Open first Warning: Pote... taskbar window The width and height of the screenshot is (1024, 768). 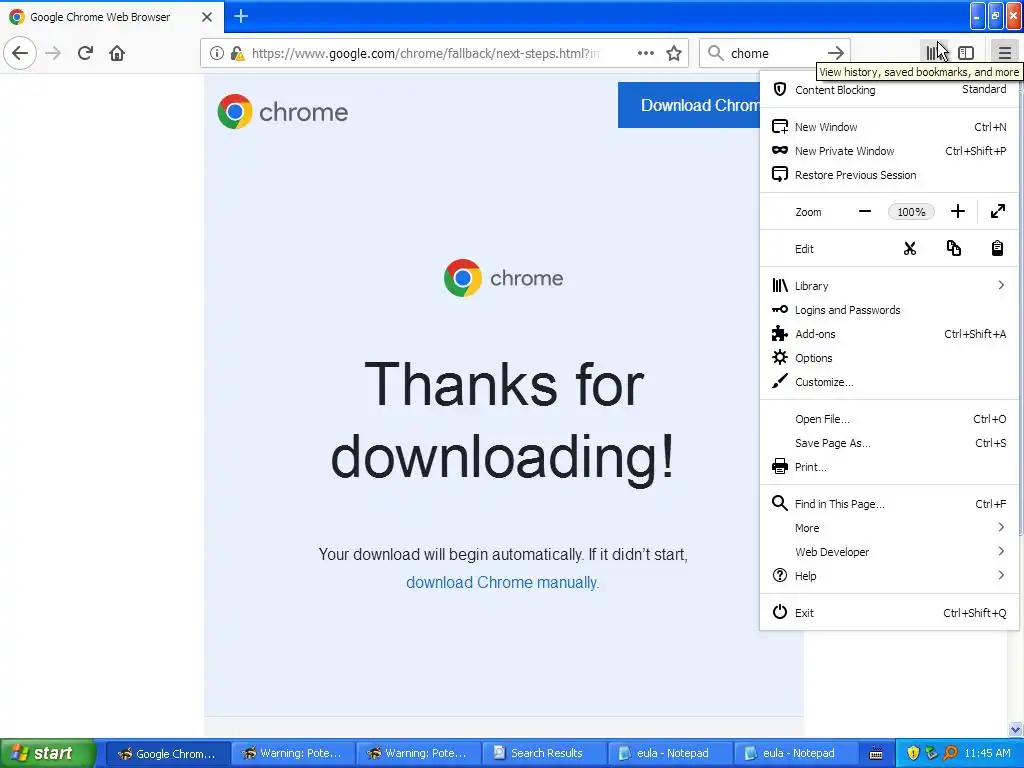tap(293, 754)
